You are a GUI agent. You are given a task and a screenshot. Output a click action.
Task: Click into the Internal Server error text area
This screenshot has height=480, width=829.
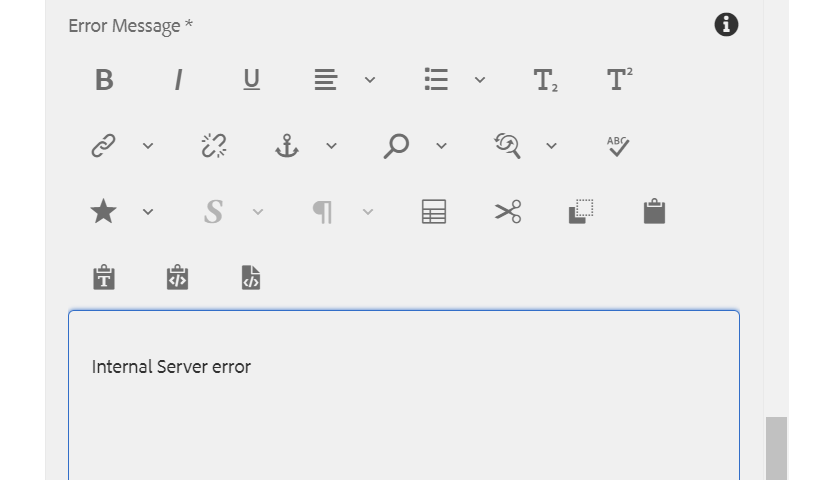point(404,395)
